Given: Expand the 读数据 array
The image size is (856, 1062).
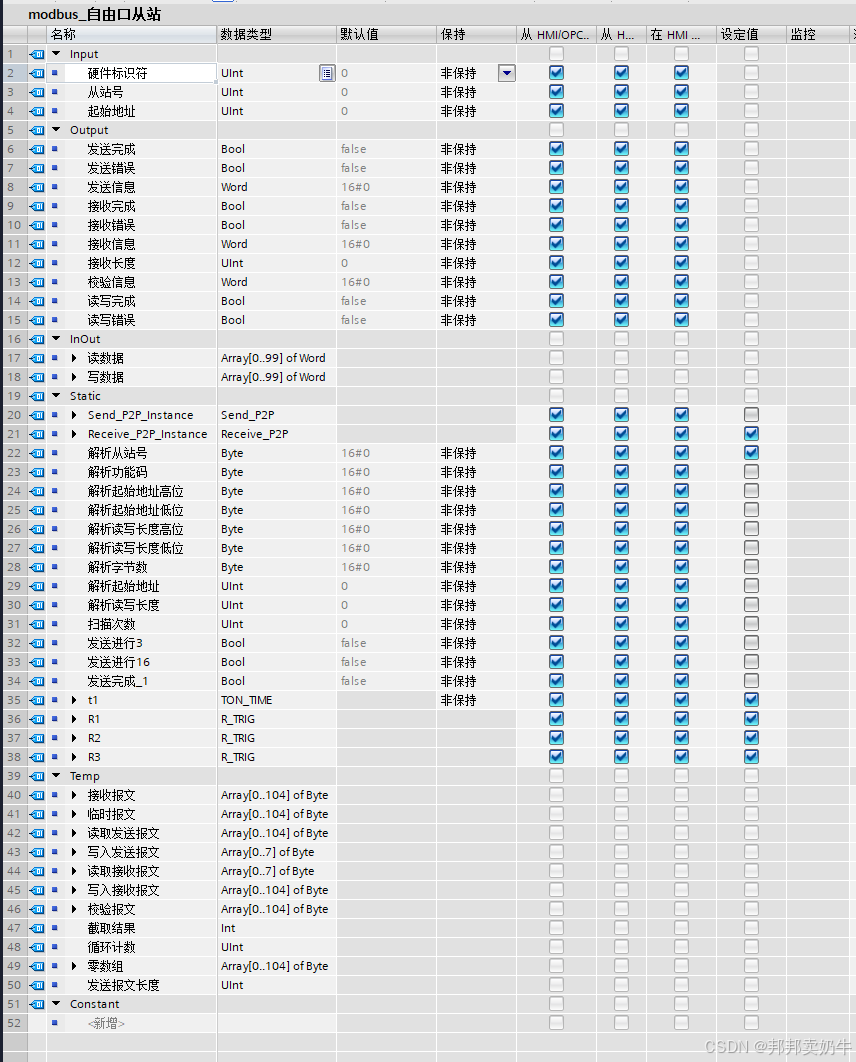Looking at the screenshot, I should [74, 358].
